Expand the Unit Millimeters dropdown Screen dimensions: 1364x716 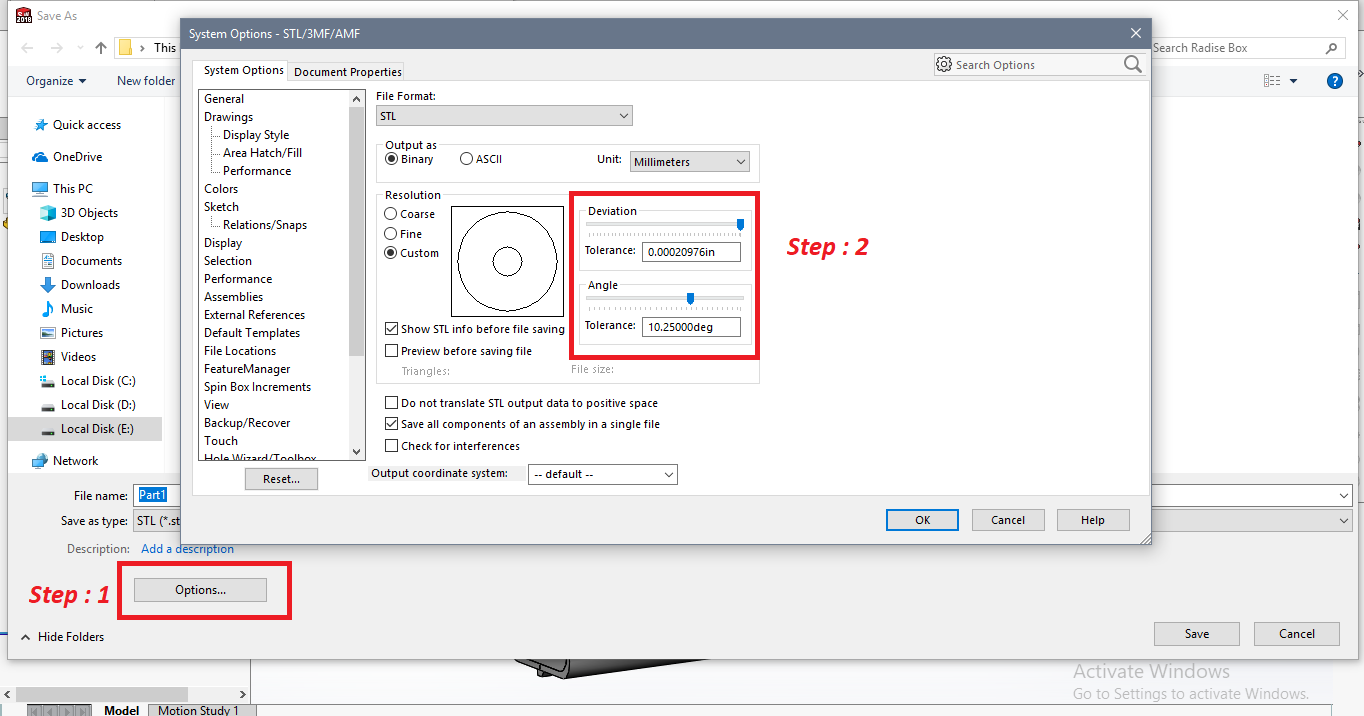[689, 162]
